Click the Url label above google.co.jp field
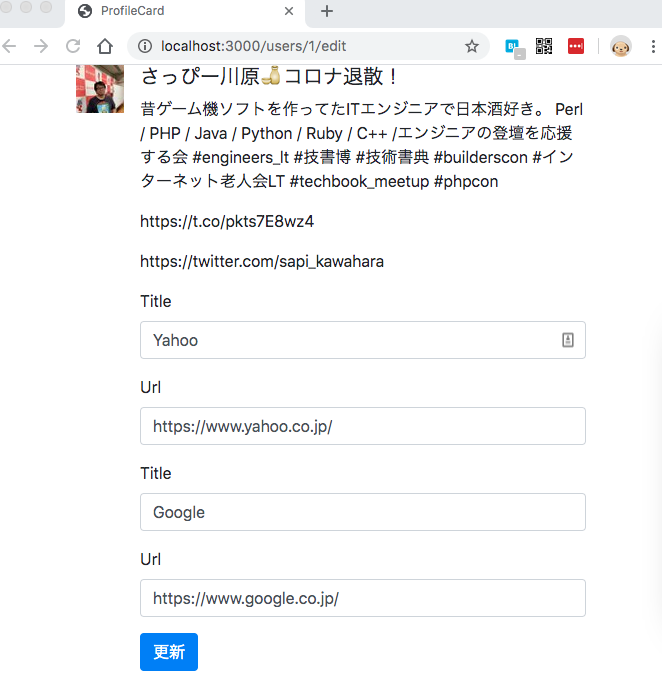 151,559
